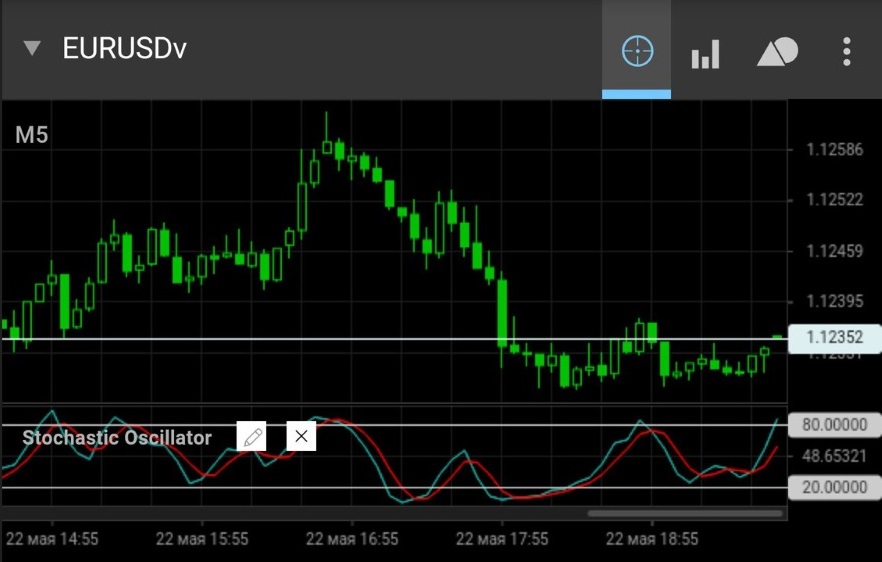The image size is (882, 562).
Task: Tap the M5 timeframe label
Action: click(32, 135)
